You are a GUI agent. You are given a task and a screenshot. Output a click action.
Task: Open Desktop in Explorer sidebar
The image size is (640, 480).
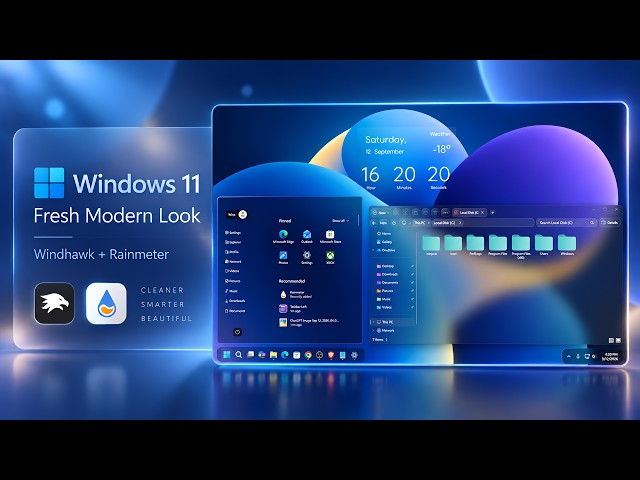coord(385,266)
